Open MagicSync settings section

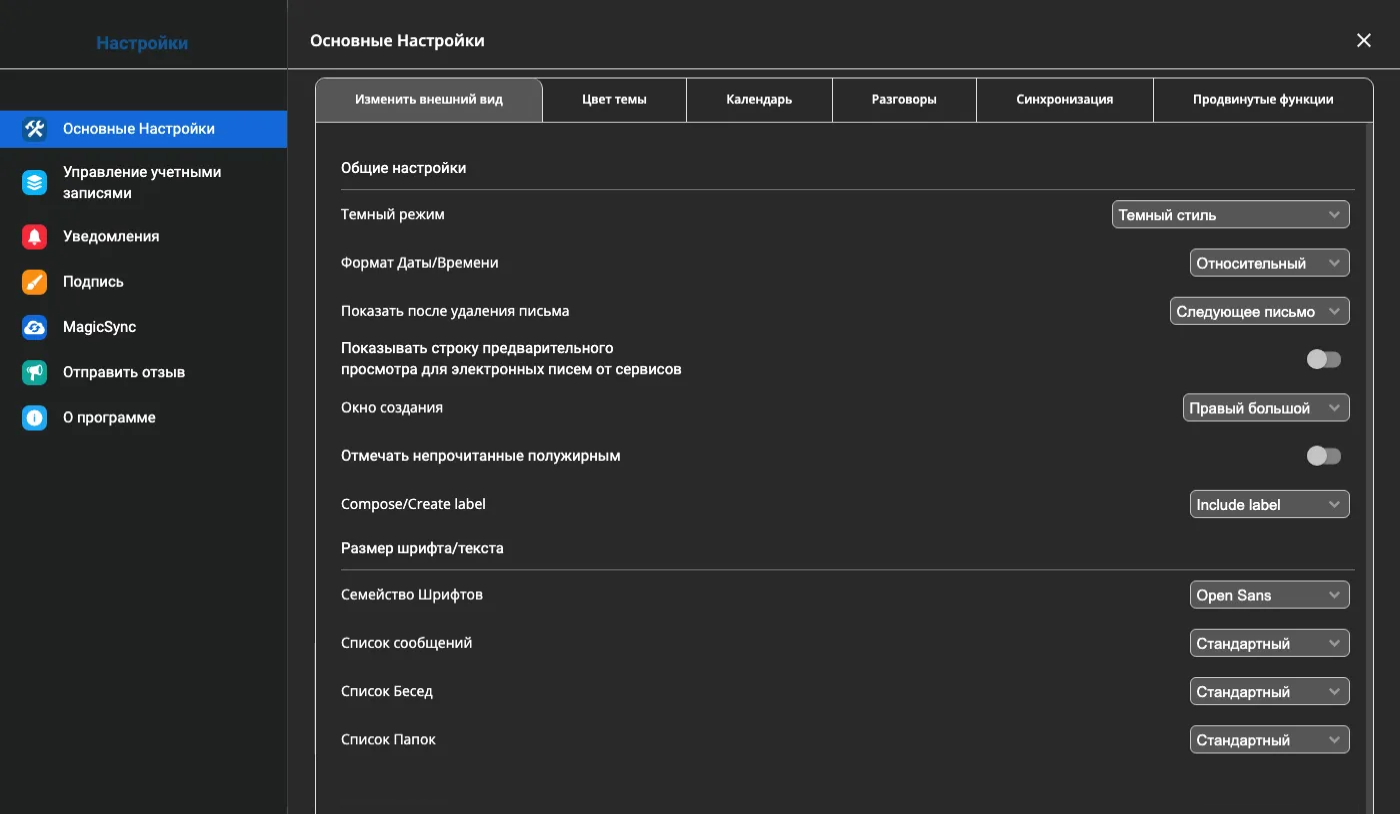[x=143, y=327]
